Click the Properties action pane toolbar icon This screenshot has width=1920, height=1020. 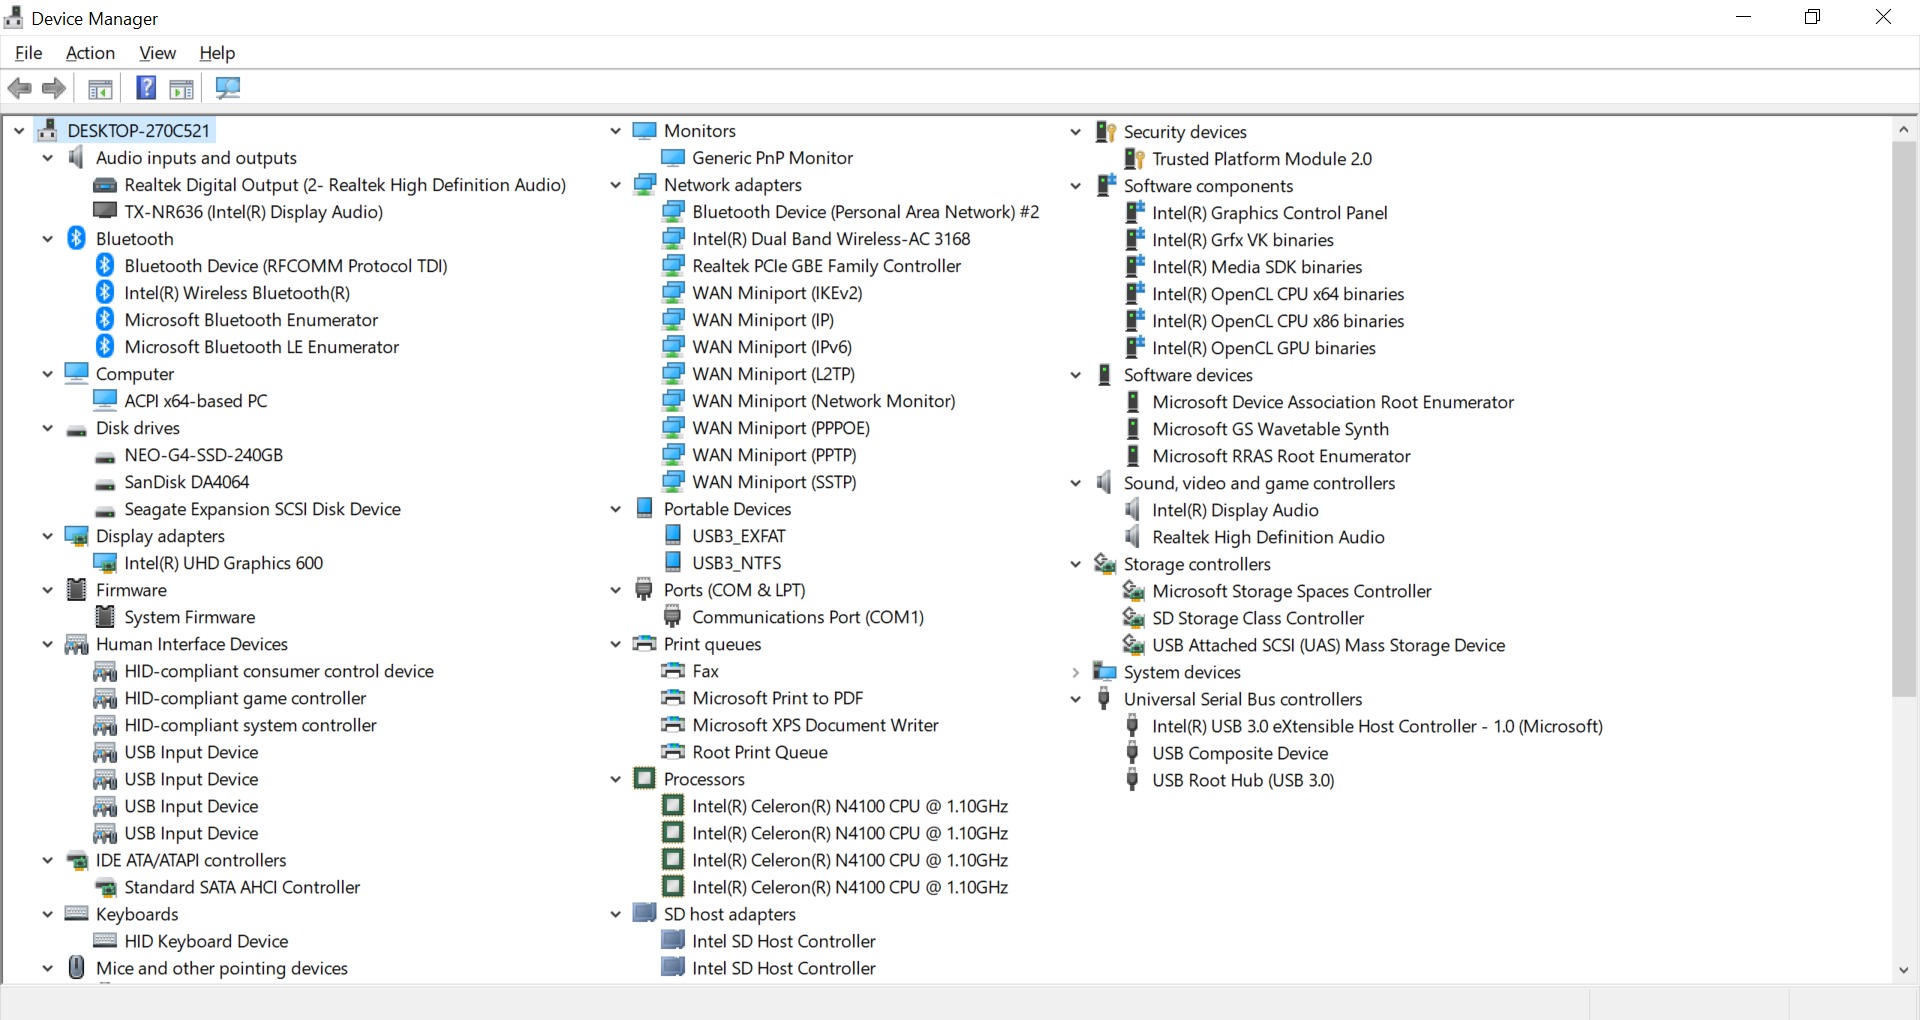coord(181,88)
